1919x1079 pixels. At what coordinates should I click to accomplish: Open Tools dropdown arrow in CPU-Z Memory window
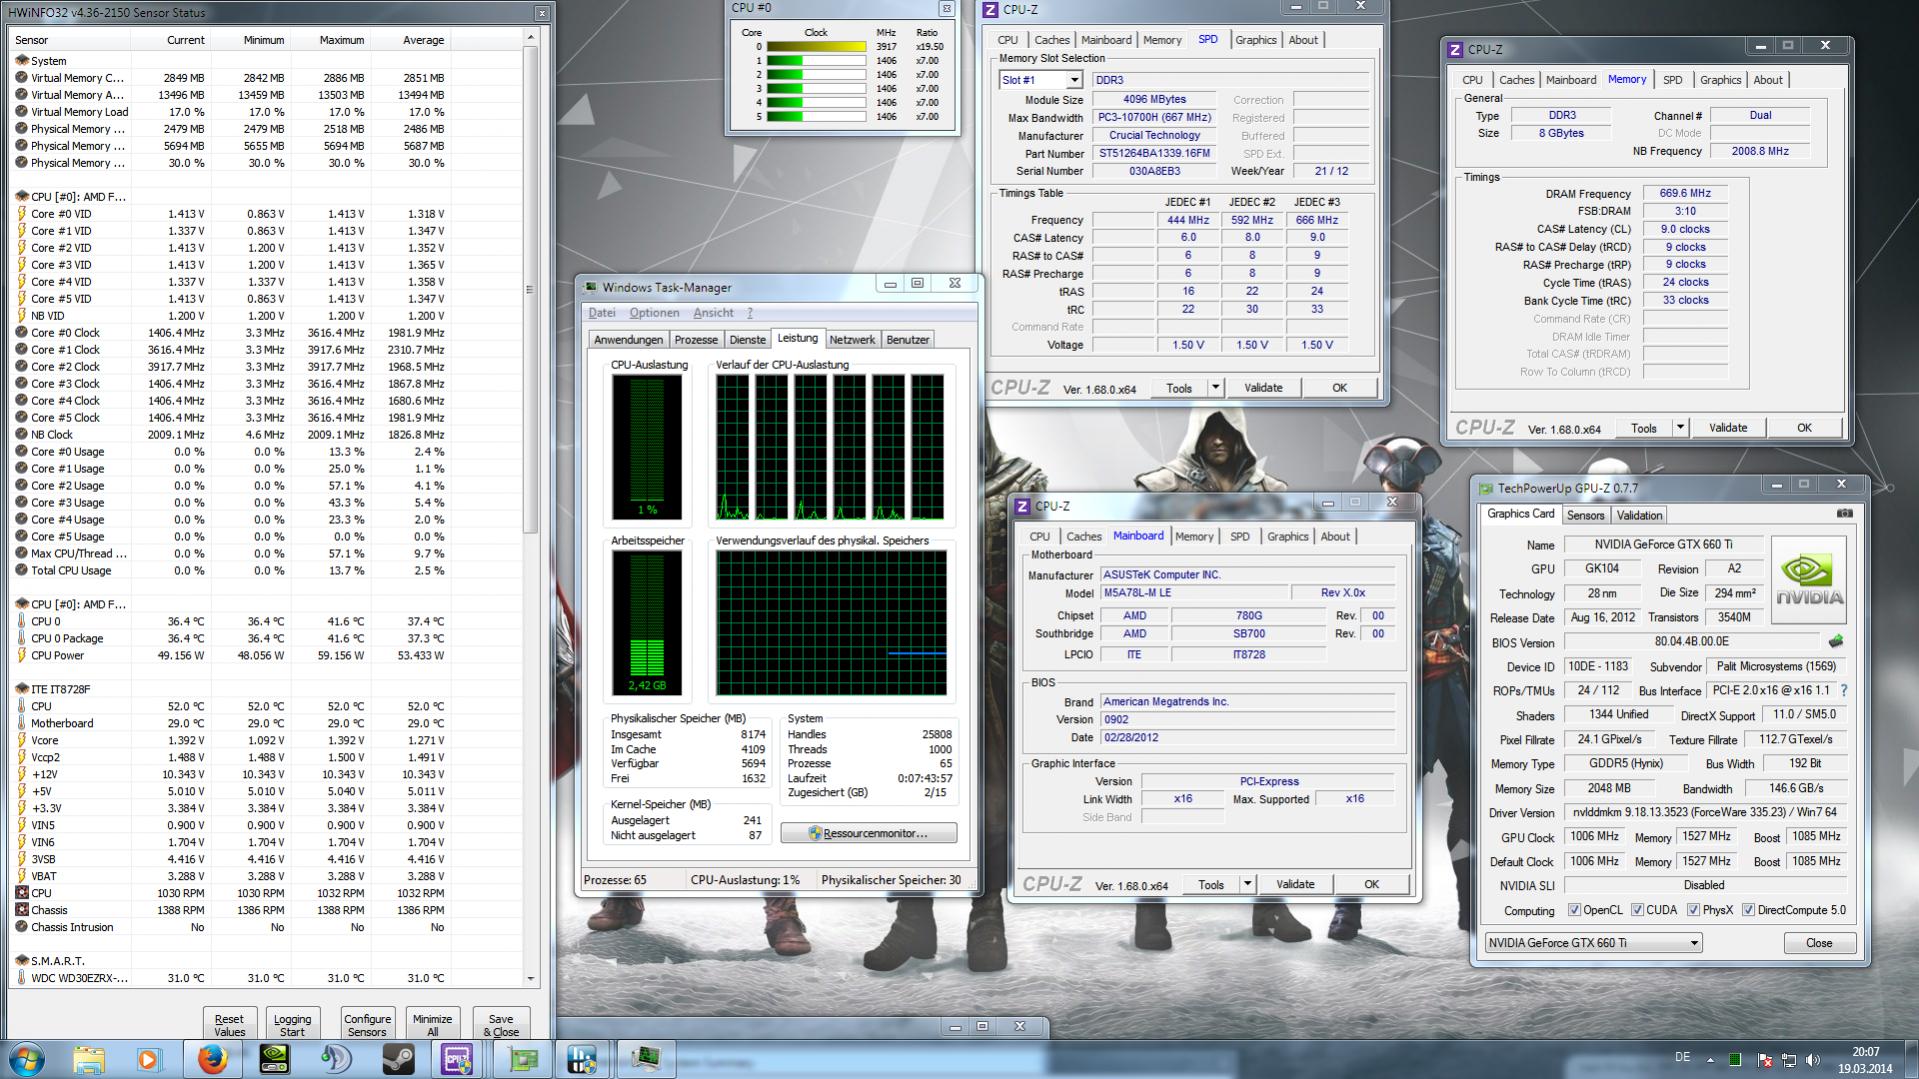1680,427
